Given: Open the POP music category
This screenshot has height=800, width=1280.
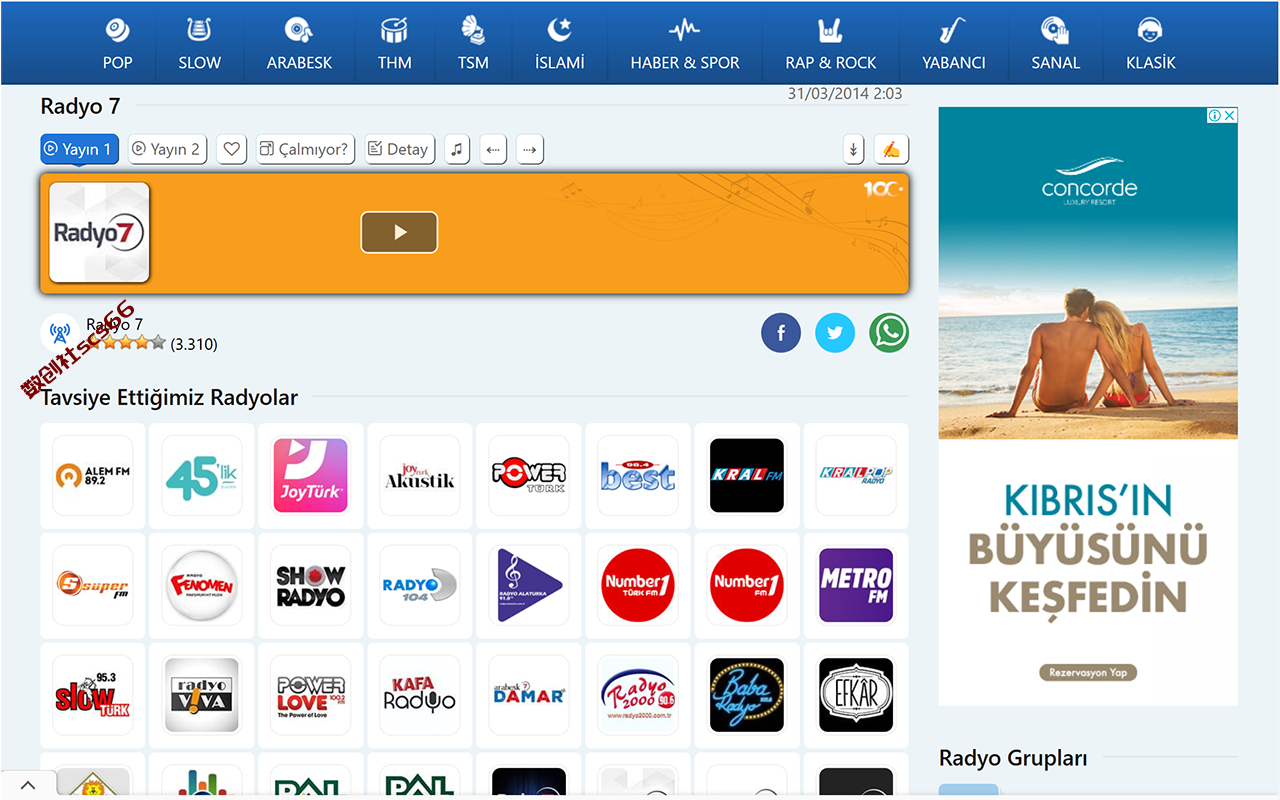Looking at the screenshot, I should click(x=118, y=43).
